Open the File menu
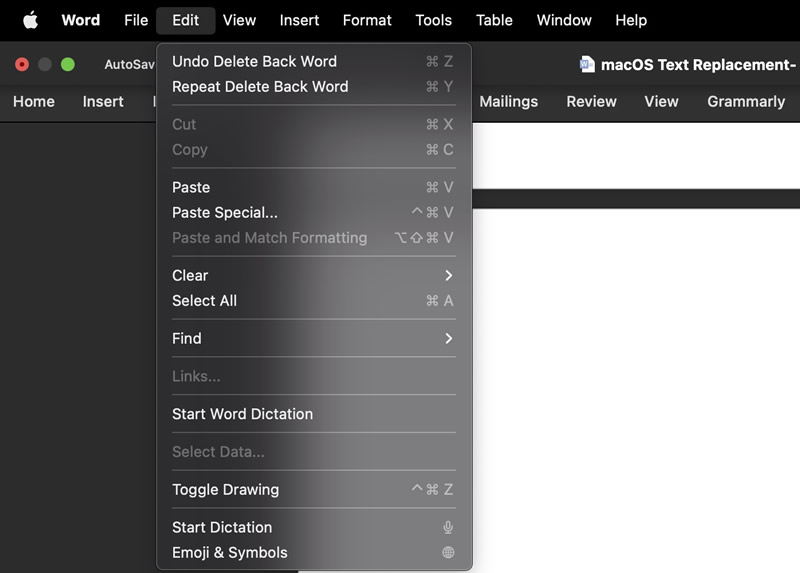Image resolution: width=800 pixels, height=573 pixels. coord(136,20)
